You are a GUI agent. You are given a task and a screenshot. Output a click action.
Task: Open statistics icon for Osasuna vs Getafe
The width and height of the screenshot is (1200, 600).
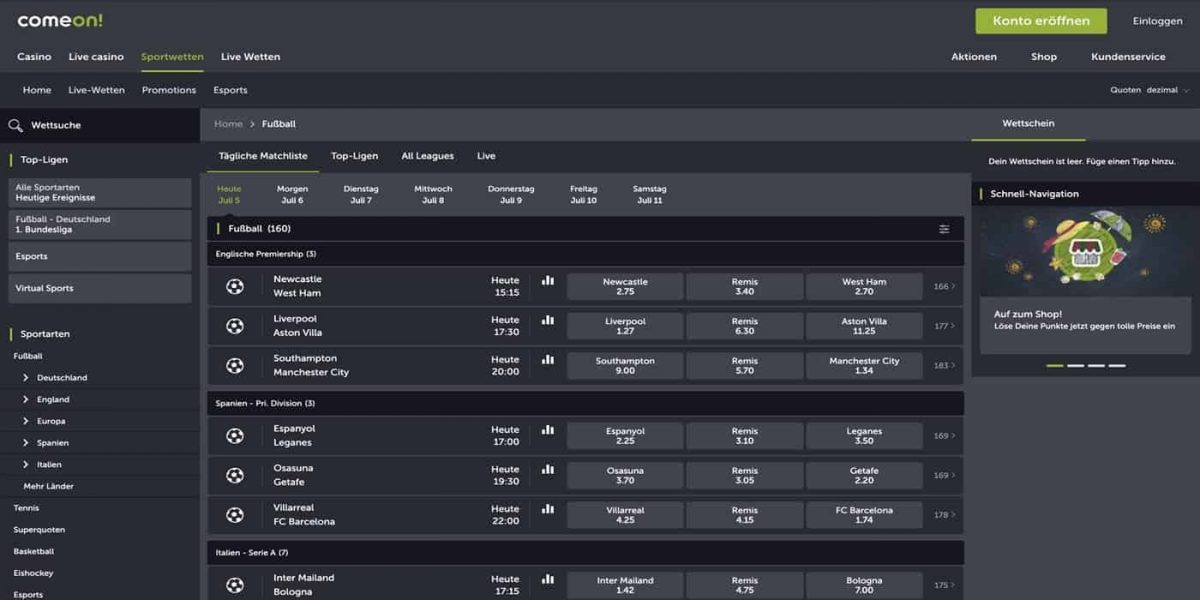(548, 469)
